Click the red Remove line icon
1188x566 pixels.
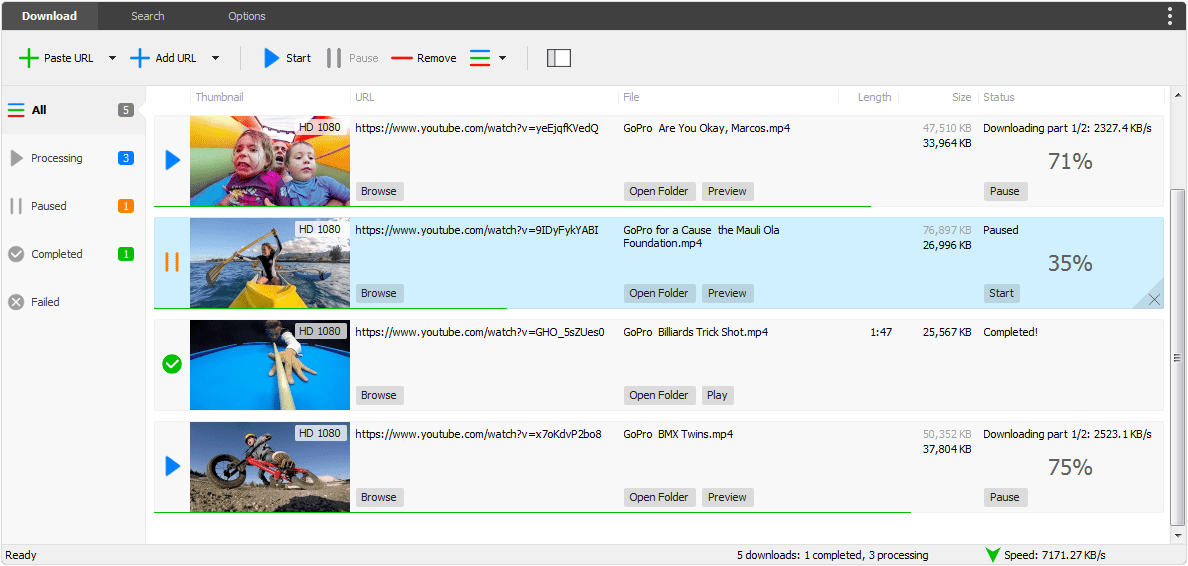pyautogui.click(x=402, y=58)
